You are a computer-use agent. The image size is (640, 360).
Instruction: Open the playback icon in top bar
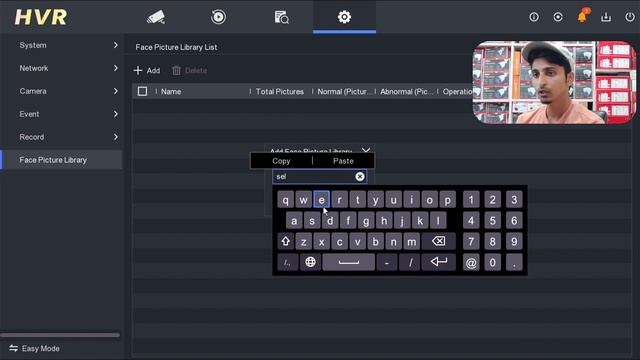(218, 17)
